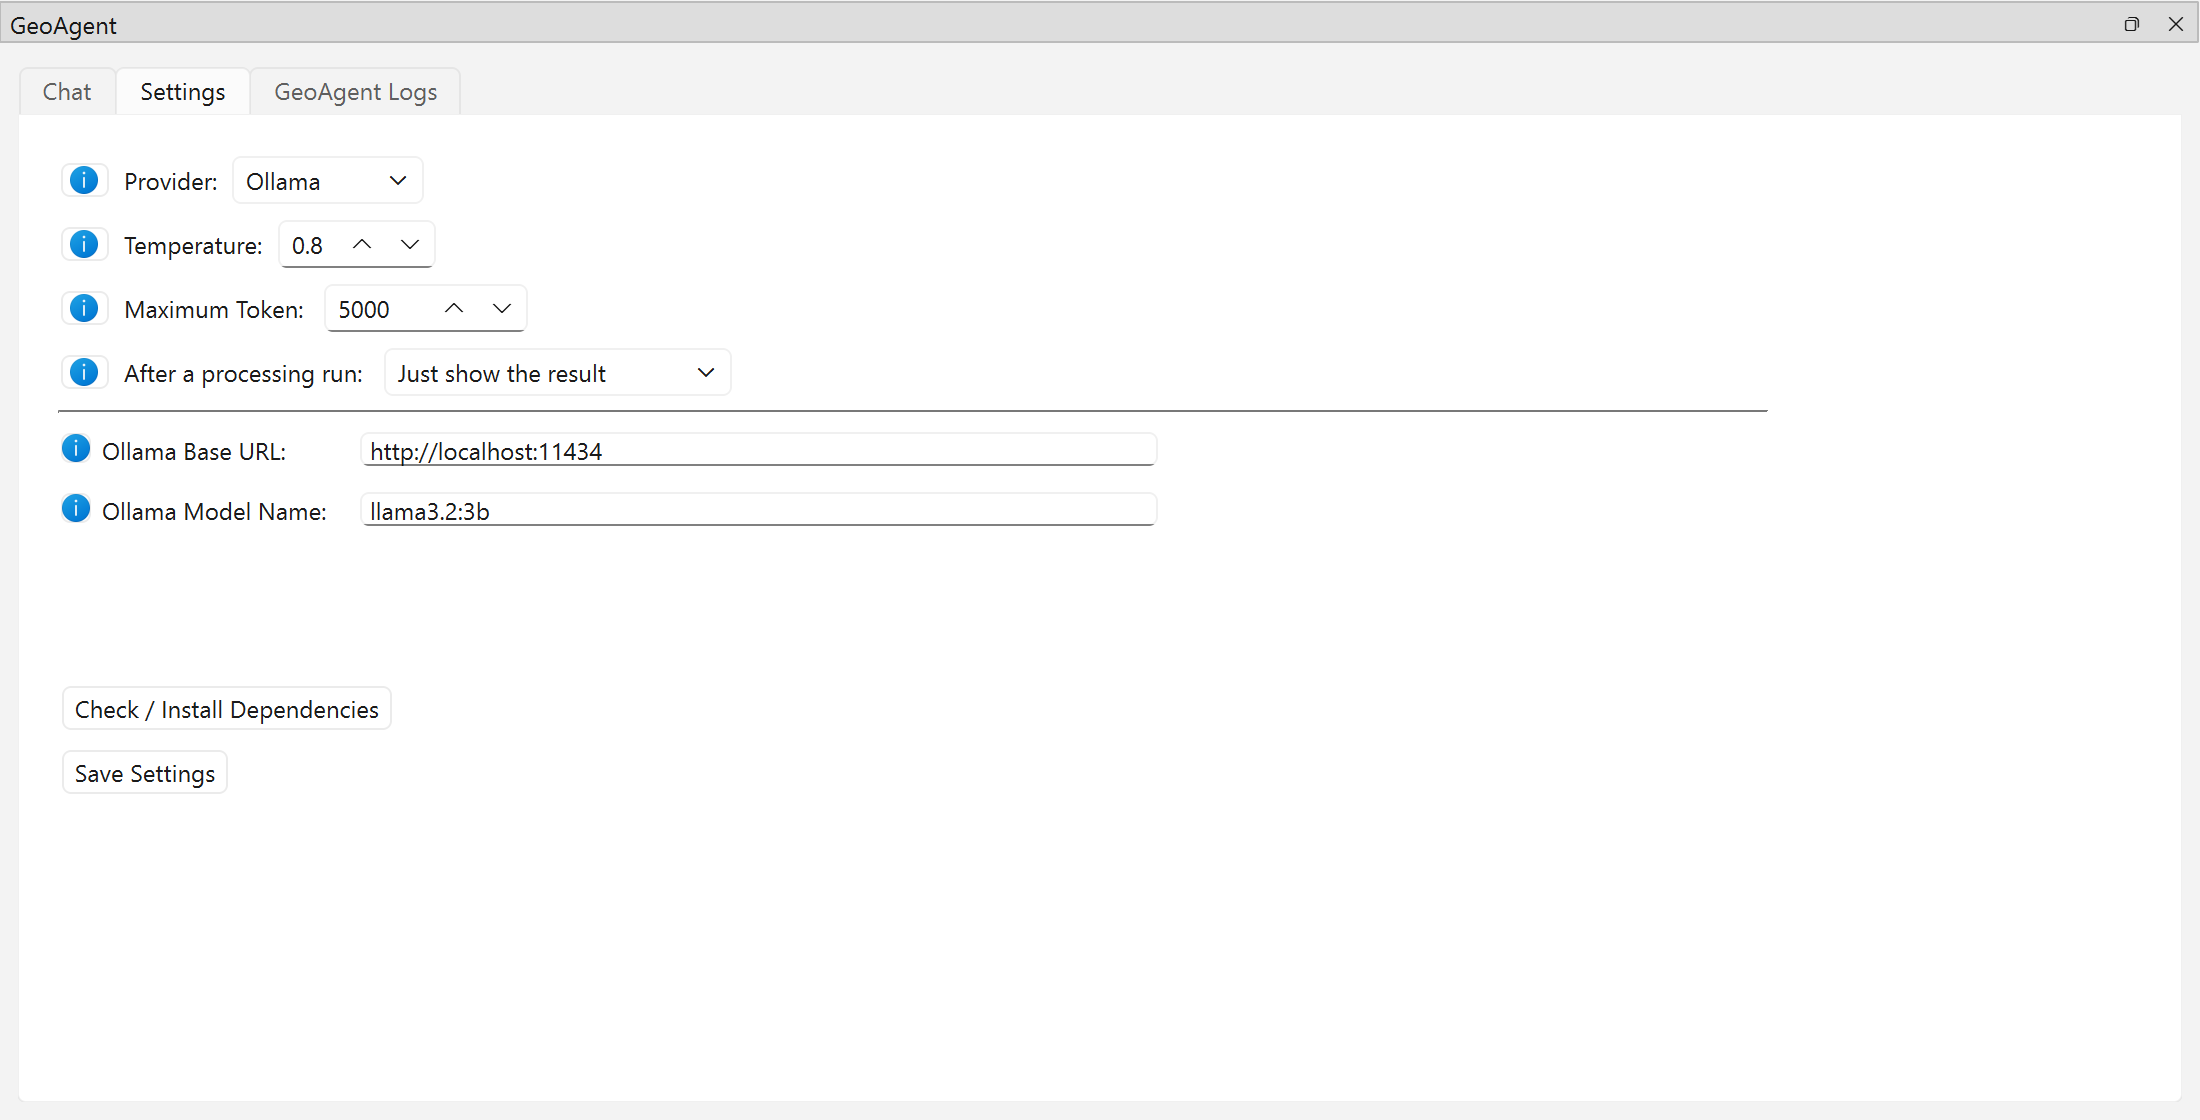Click the info icon for Ollama Model Name
2200x1120 pixels.
(x=76, y=509)
